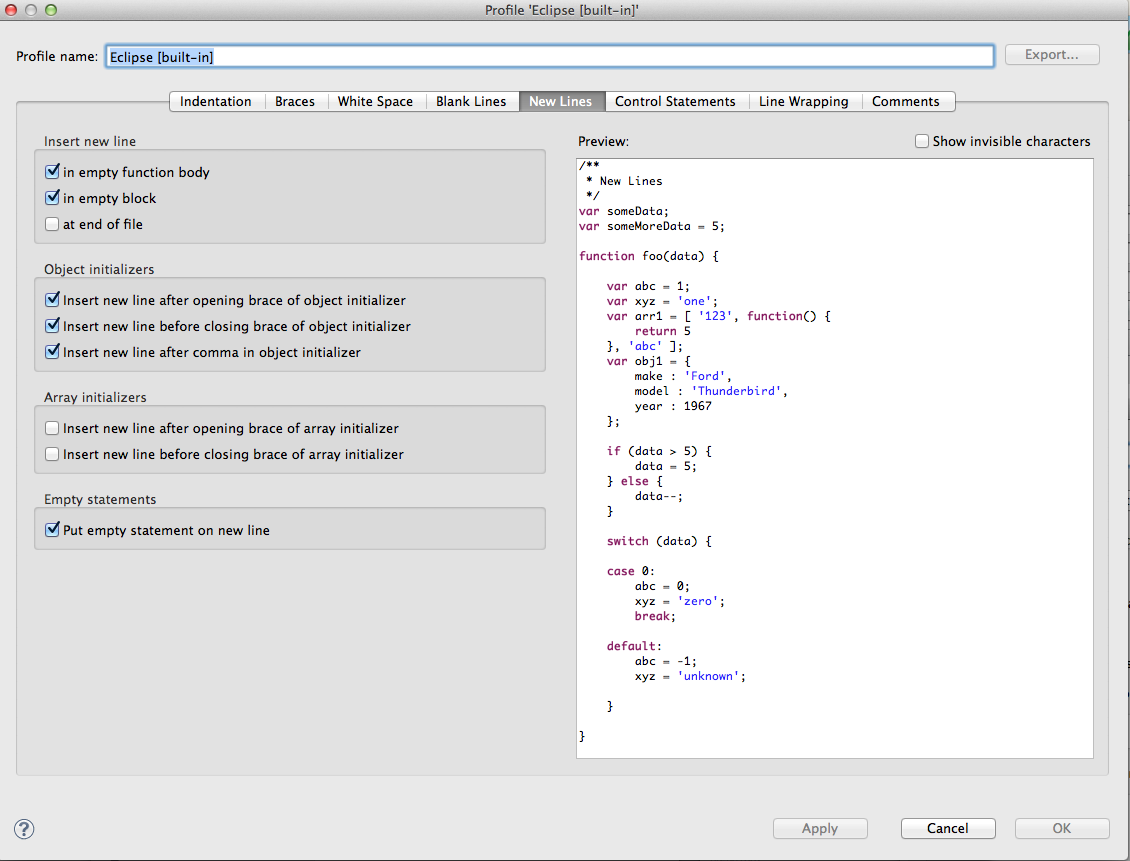1130x861 pixels.
Task: Toggle 'Show invisible characters' checkbox
Action: click(922, 142)
